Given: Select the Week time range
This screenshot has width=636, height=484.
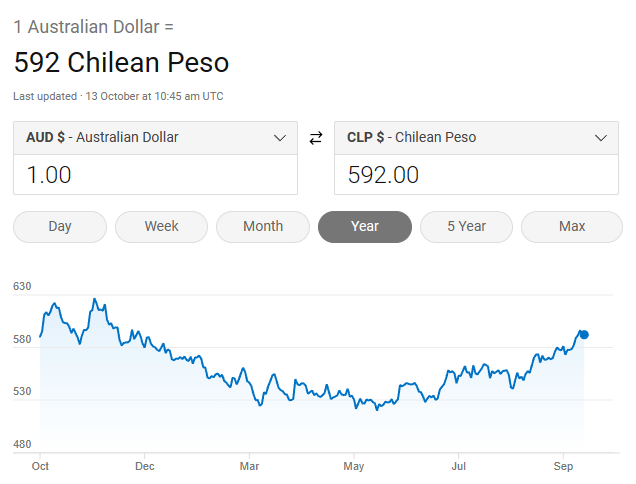Looking at the screenshot, I should point(161,226).
